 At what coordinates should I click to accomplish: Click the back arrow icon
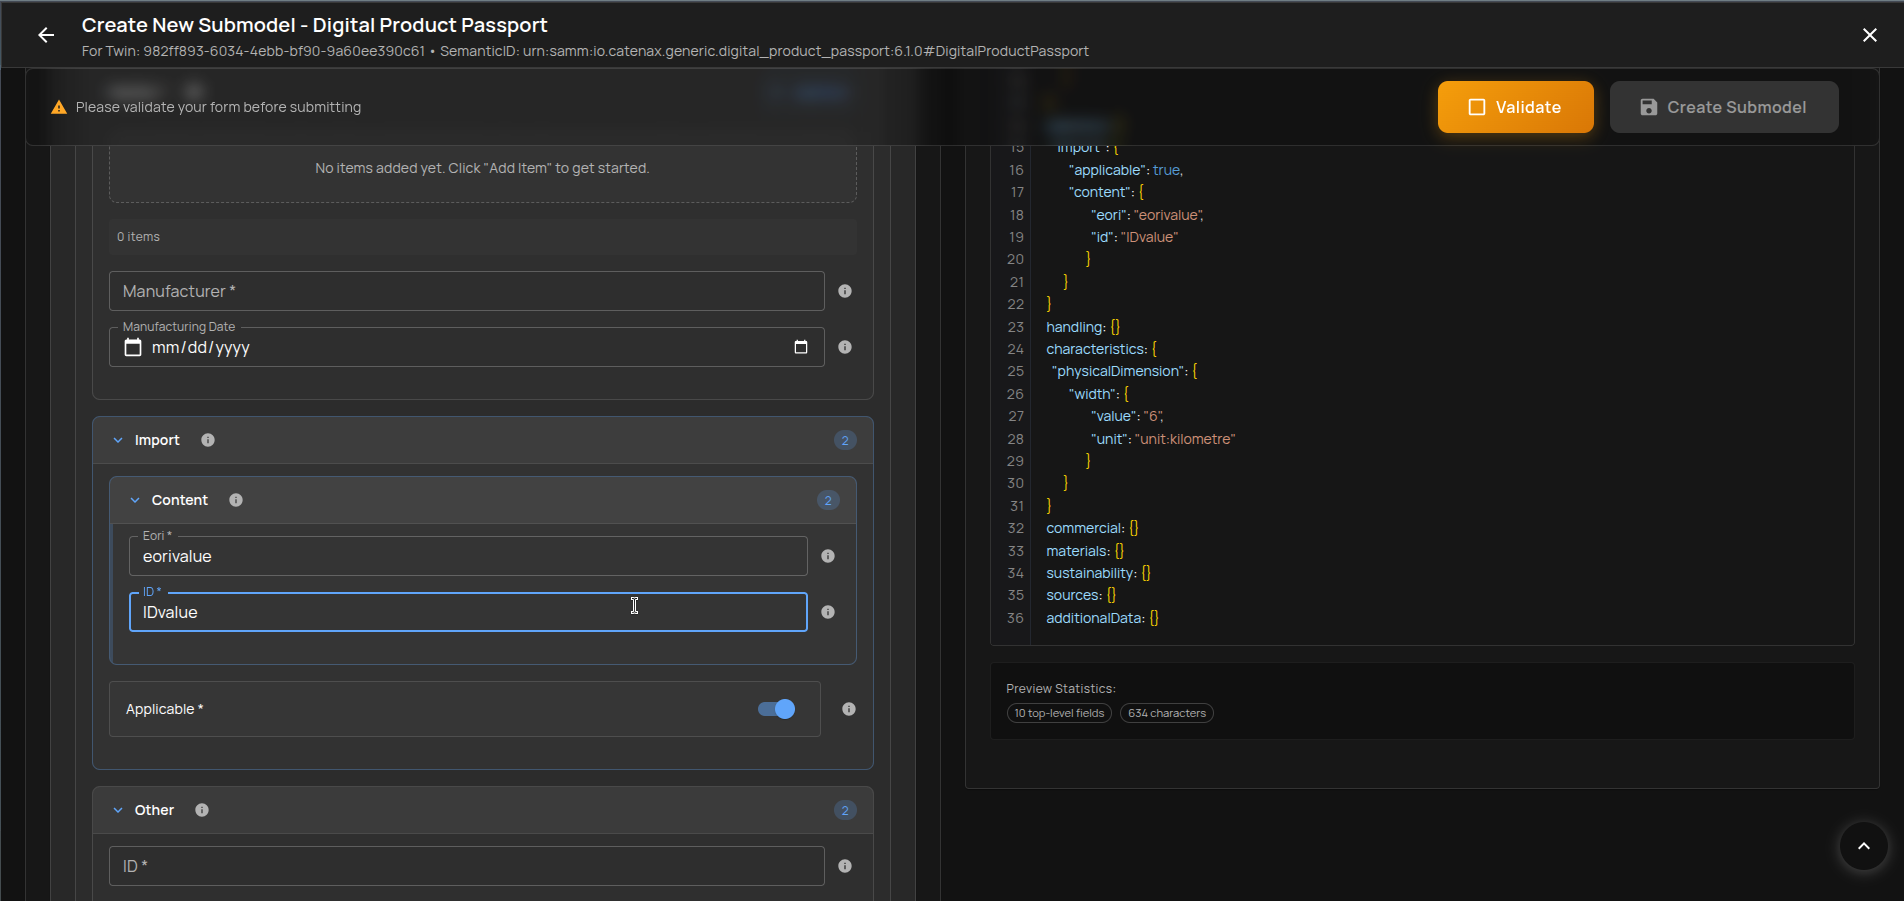tap(46, 35)
